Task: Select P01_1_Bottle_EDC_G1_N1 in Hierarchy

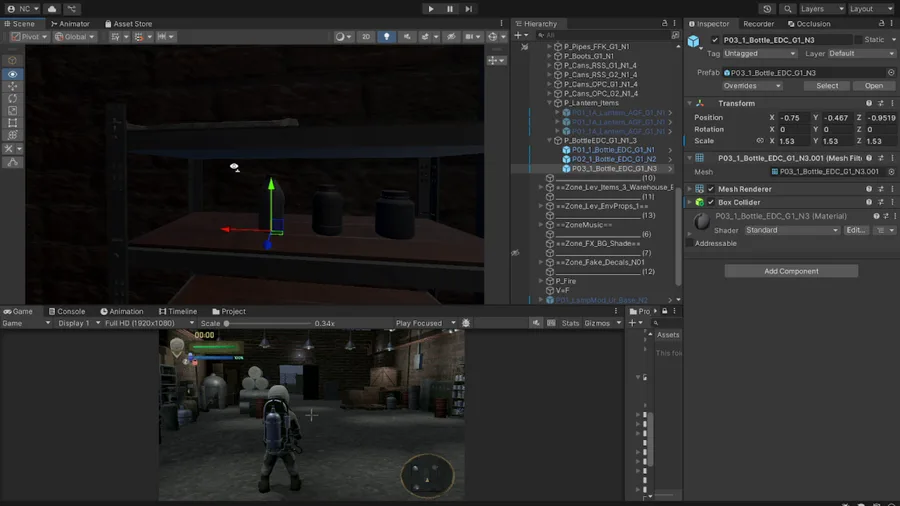Action: point(612,150)
